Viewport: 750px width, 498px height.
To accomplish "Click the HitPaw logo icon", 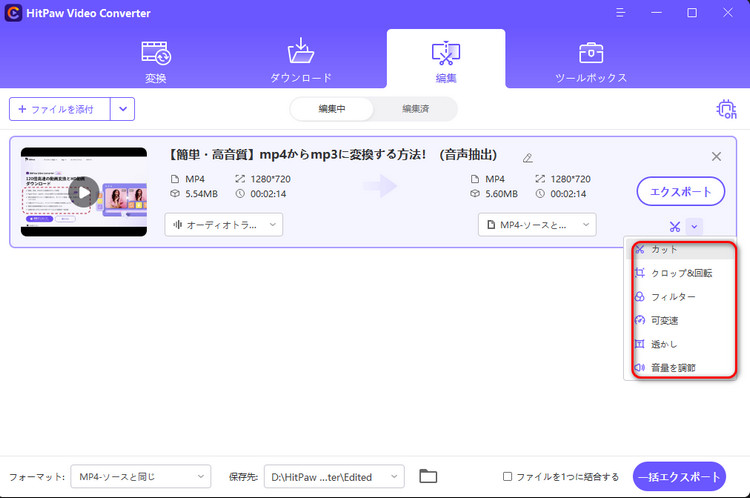I will point(13,13).
